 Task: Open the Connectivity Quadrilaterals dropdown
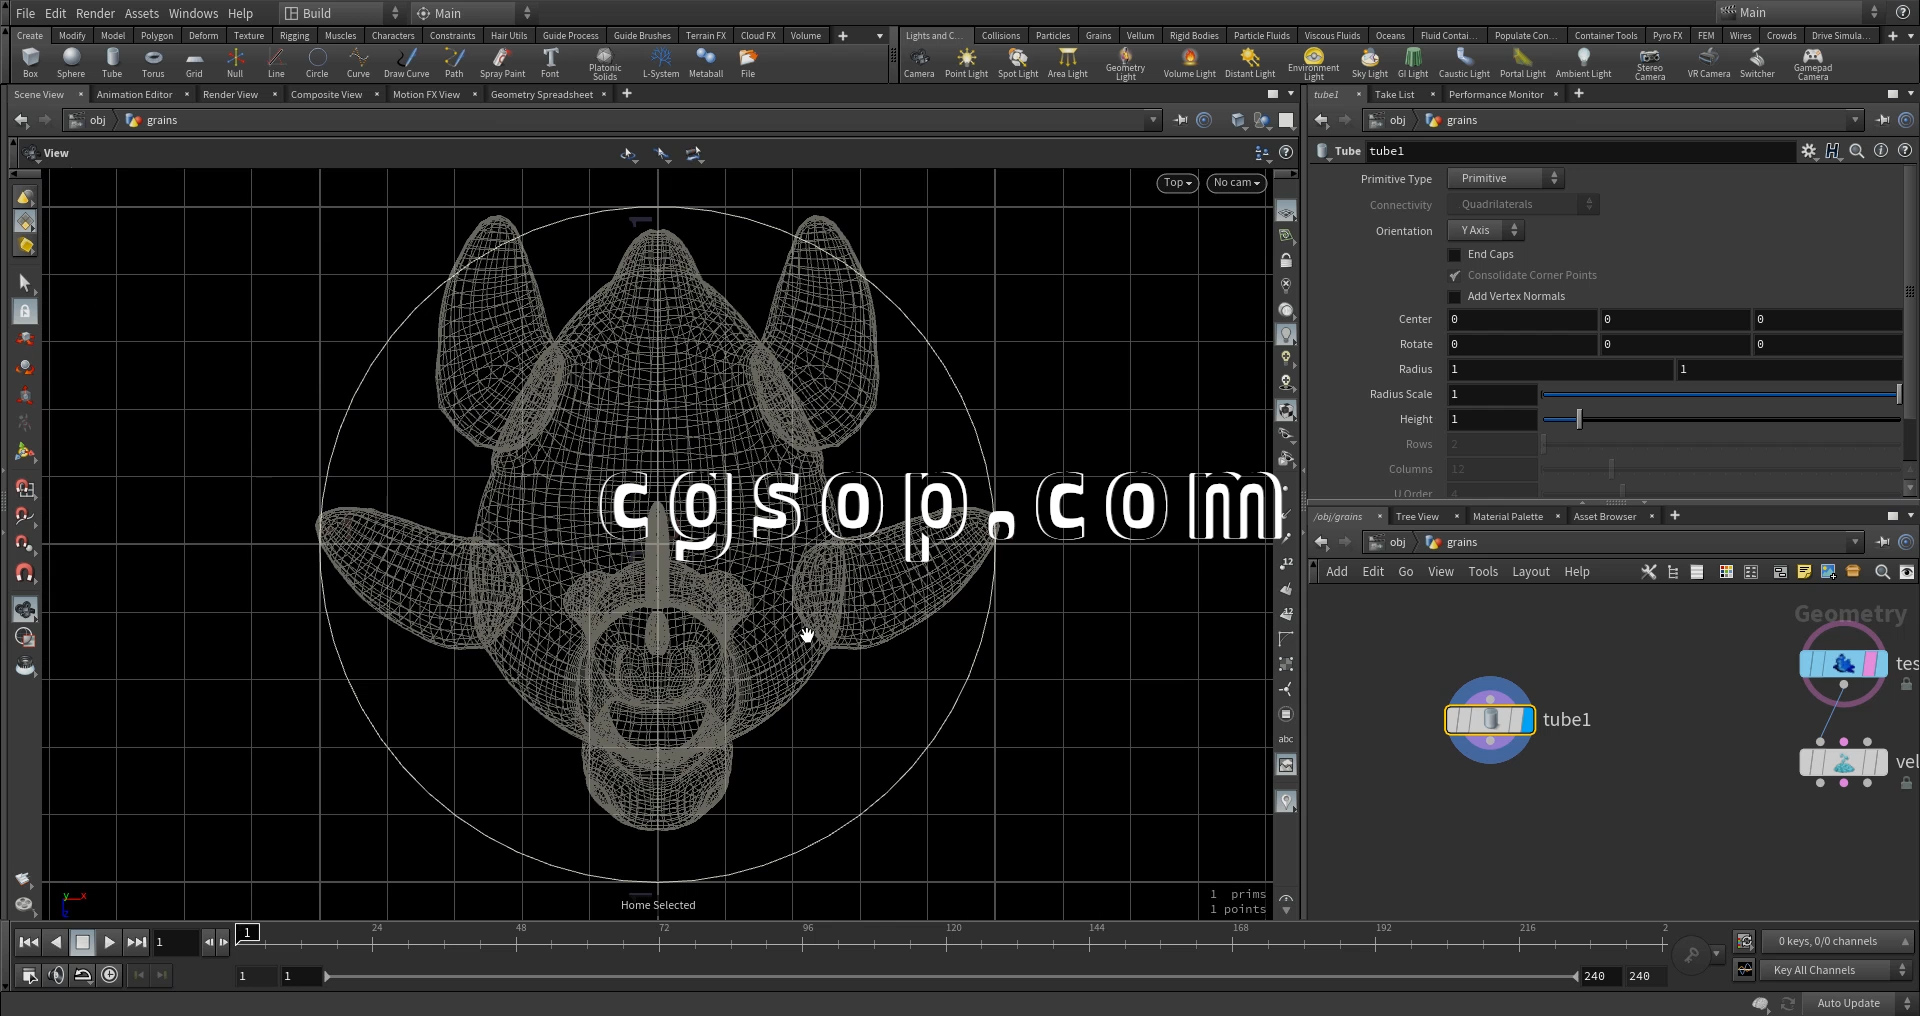click(x=1523, y=204)
